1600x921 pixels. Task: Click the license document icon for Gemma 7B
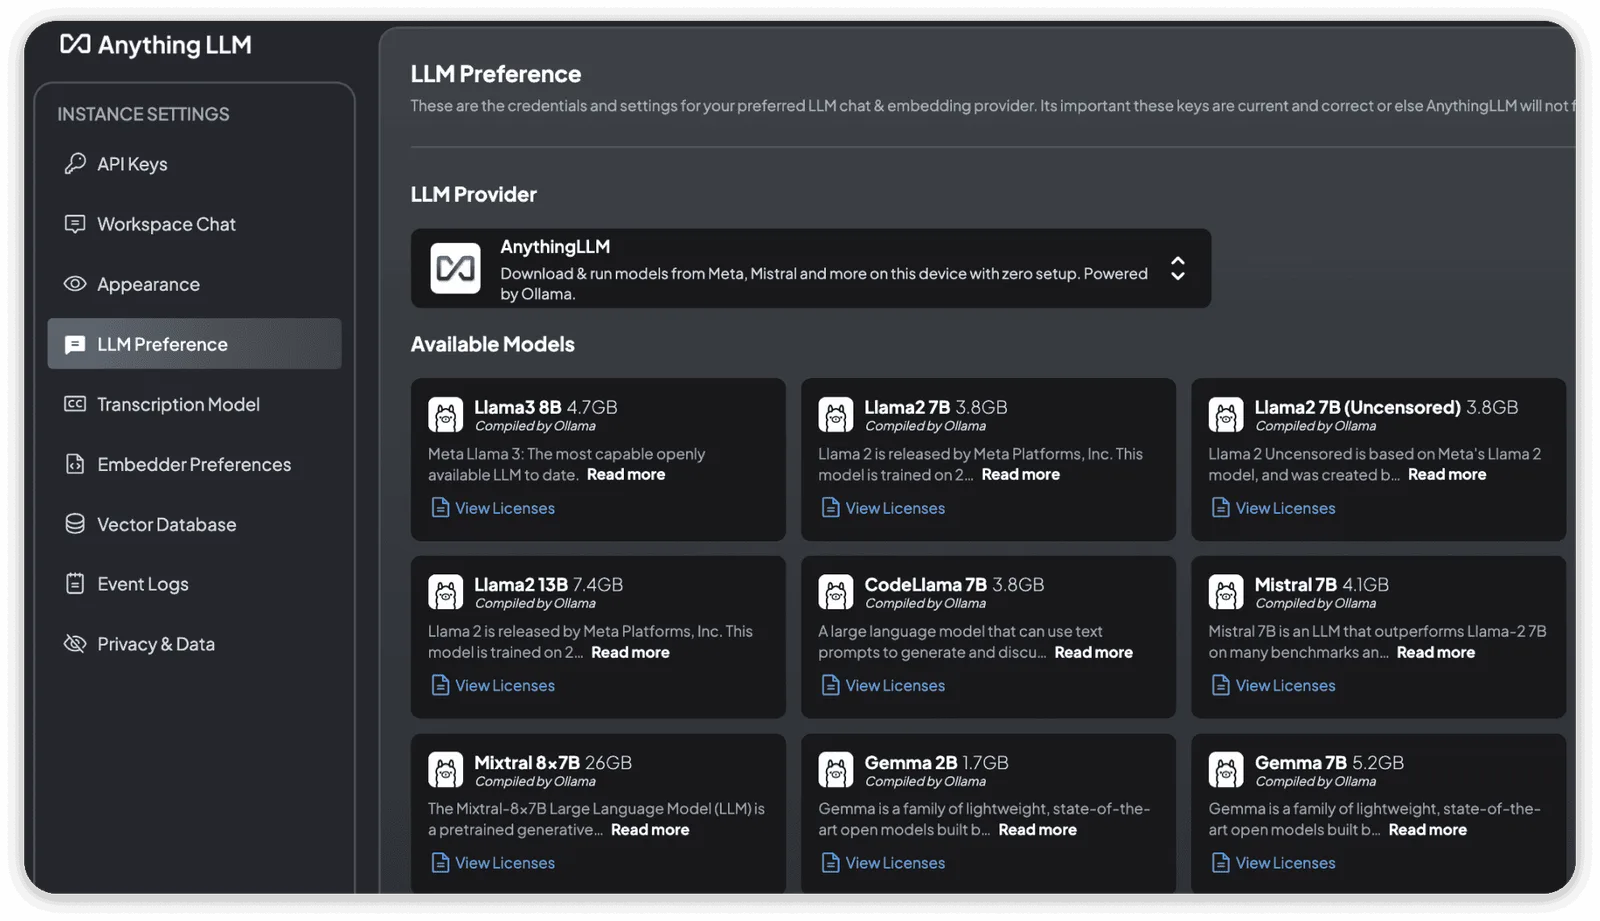(x=1220, y=863)
